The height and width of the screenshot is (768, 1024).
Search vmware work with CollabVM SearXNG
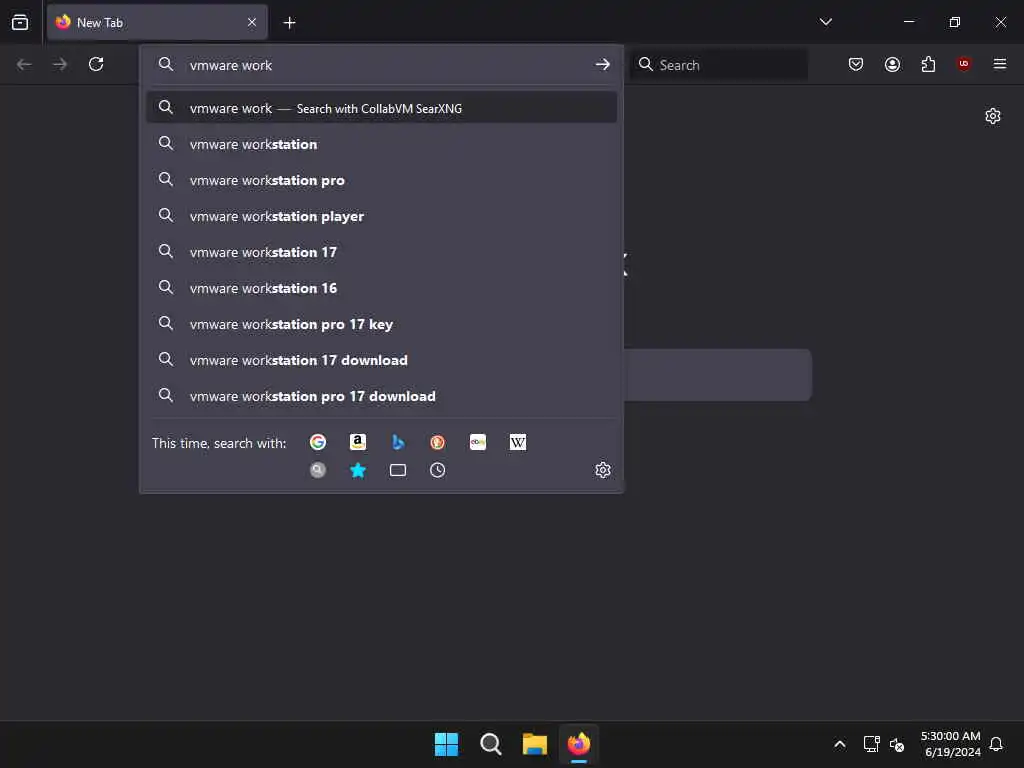(381, 108)
